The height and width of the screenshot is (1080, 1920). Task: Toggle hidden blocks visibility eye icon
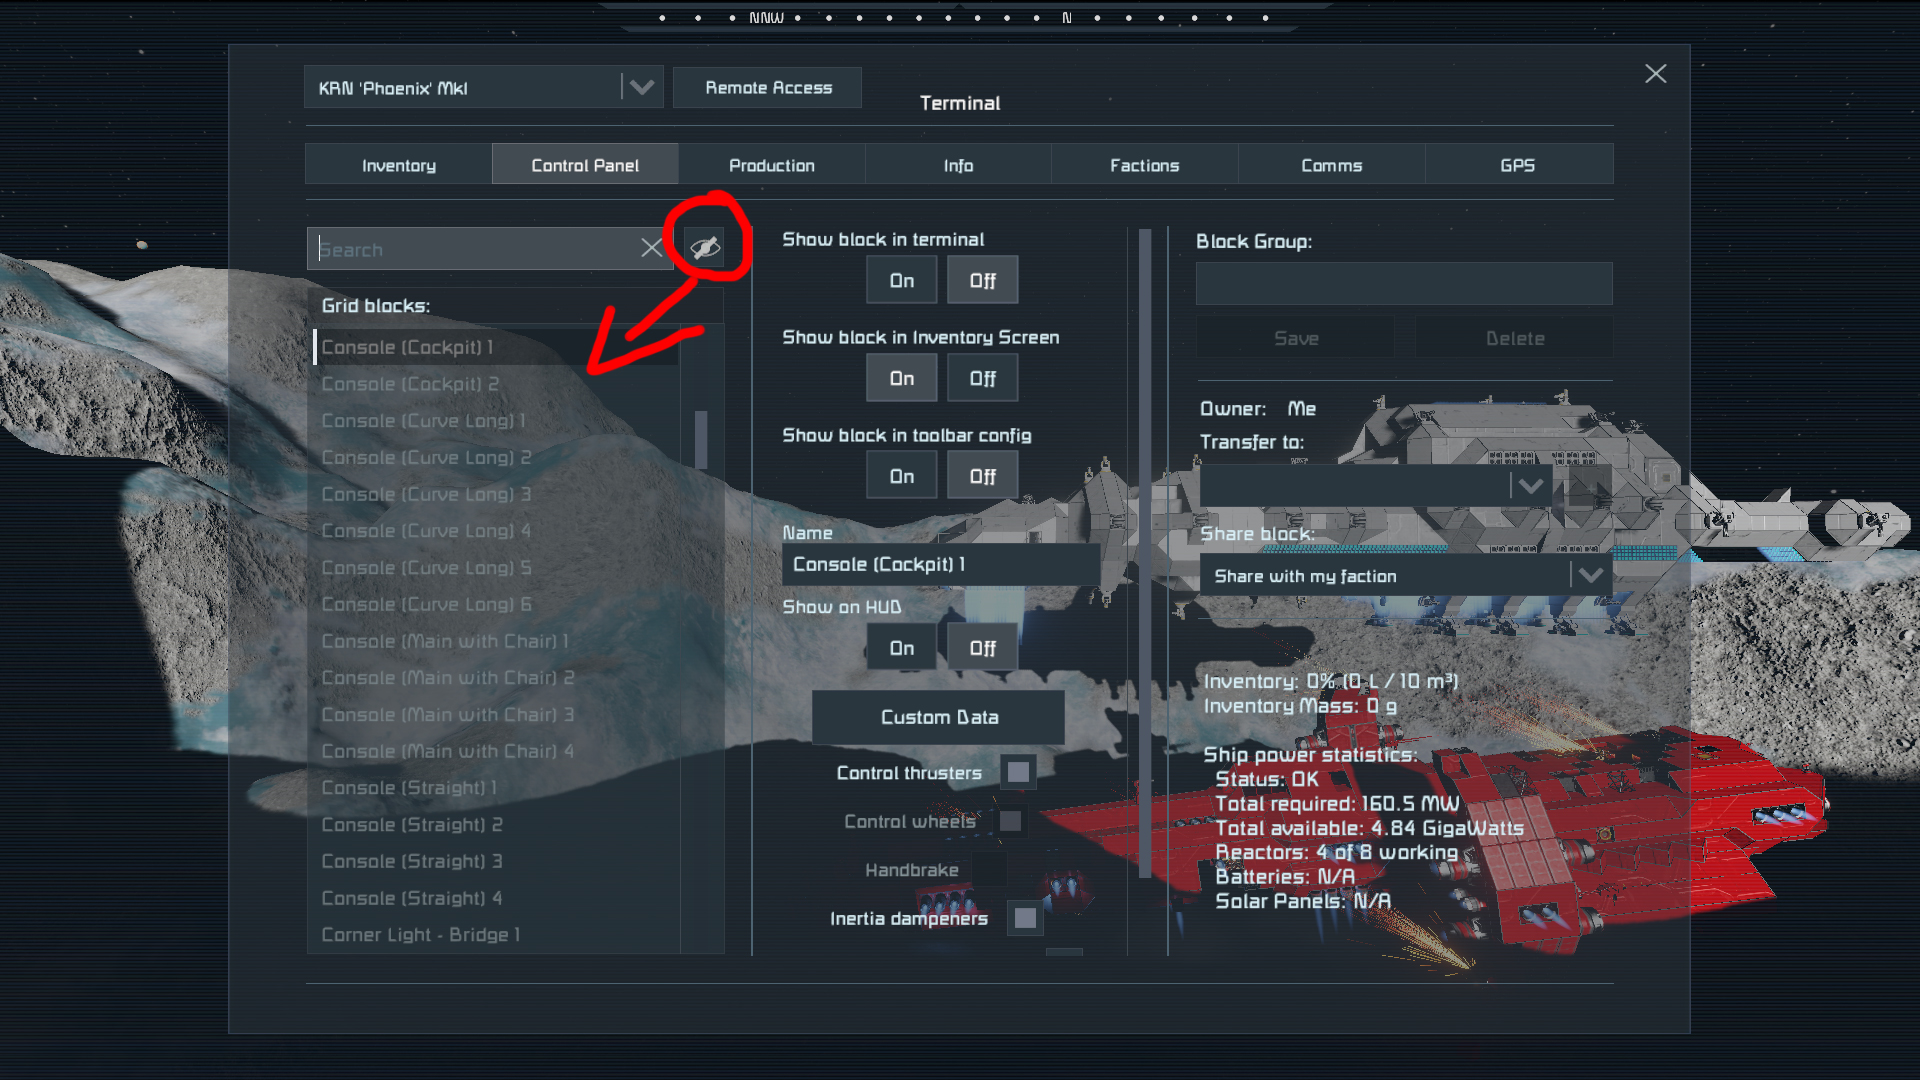click(705, 248)
